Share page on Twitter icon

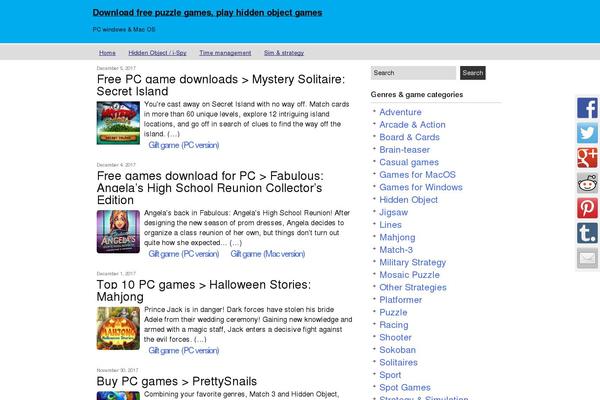click(x=587, y=133)
